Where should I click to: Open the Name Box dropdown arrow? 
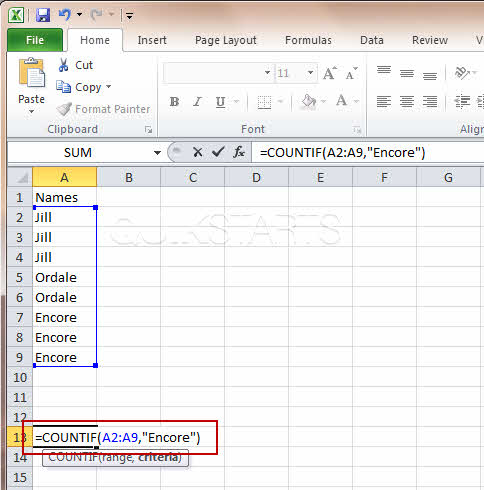(x=157, y=153)
